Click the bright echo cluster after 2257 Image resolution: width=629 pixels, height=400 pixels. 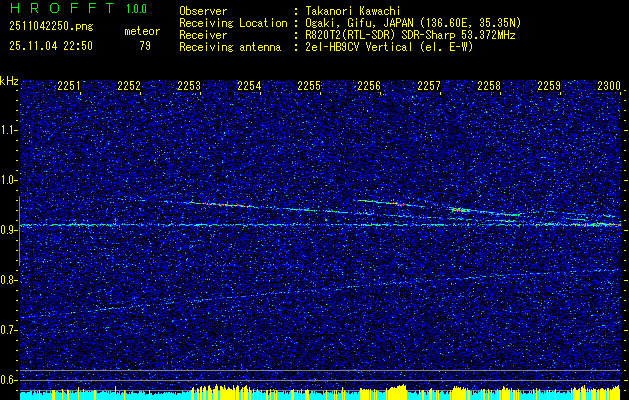(461, 209)
